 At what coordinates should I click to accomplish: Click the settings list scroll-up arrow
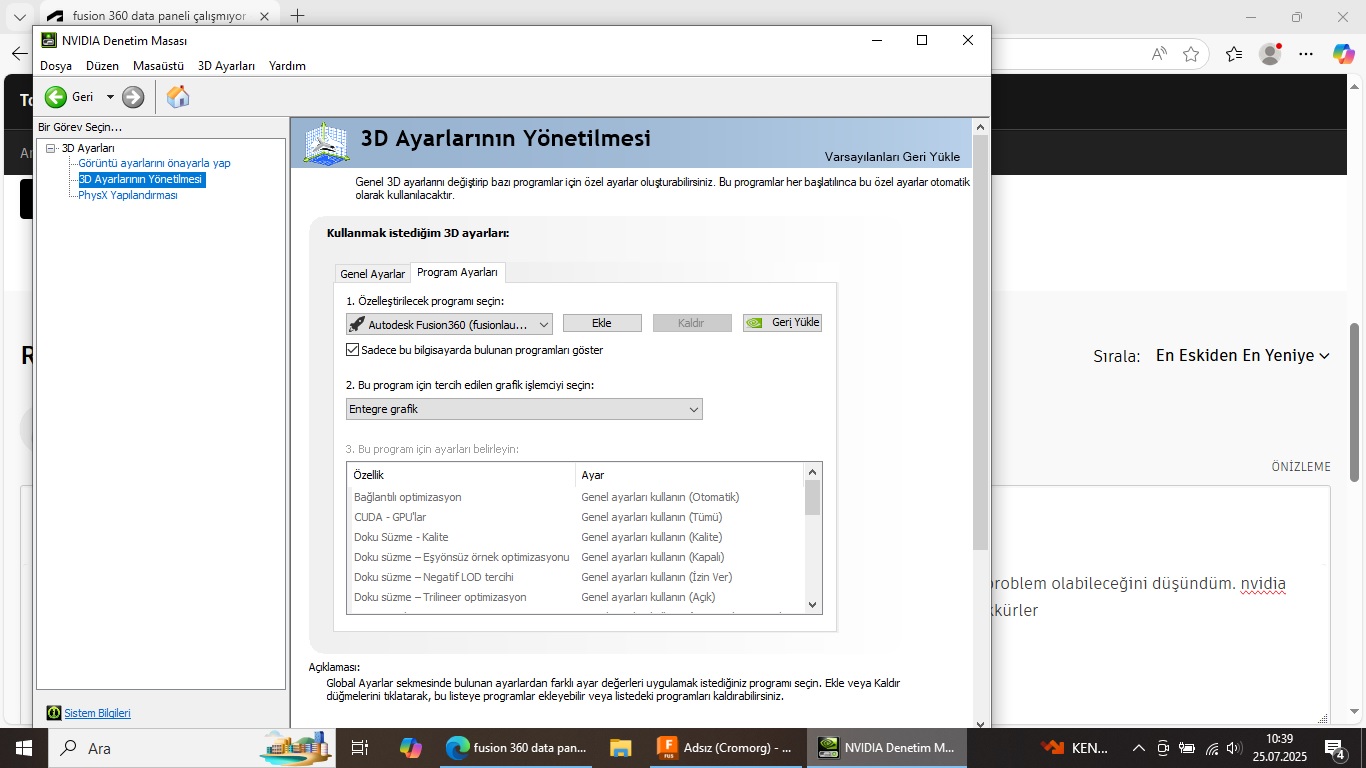(x=812, y=472)
